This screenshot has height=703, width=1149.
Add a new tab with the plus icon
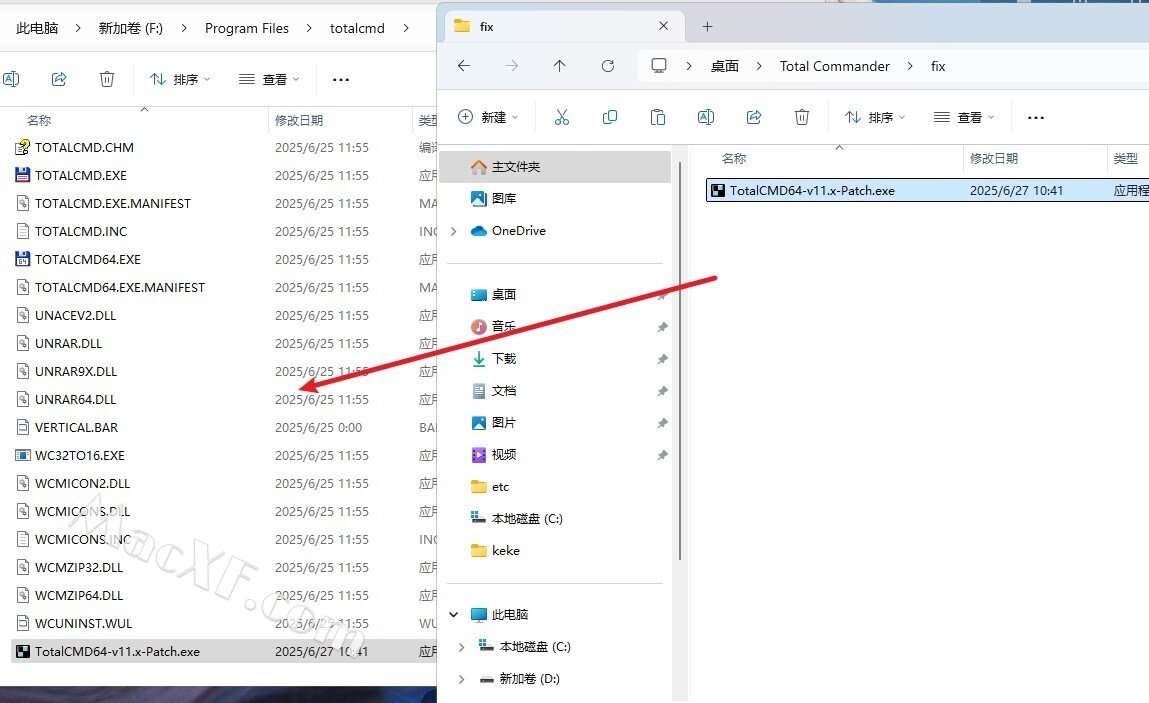pyautogui.click(x=707, y=27)
